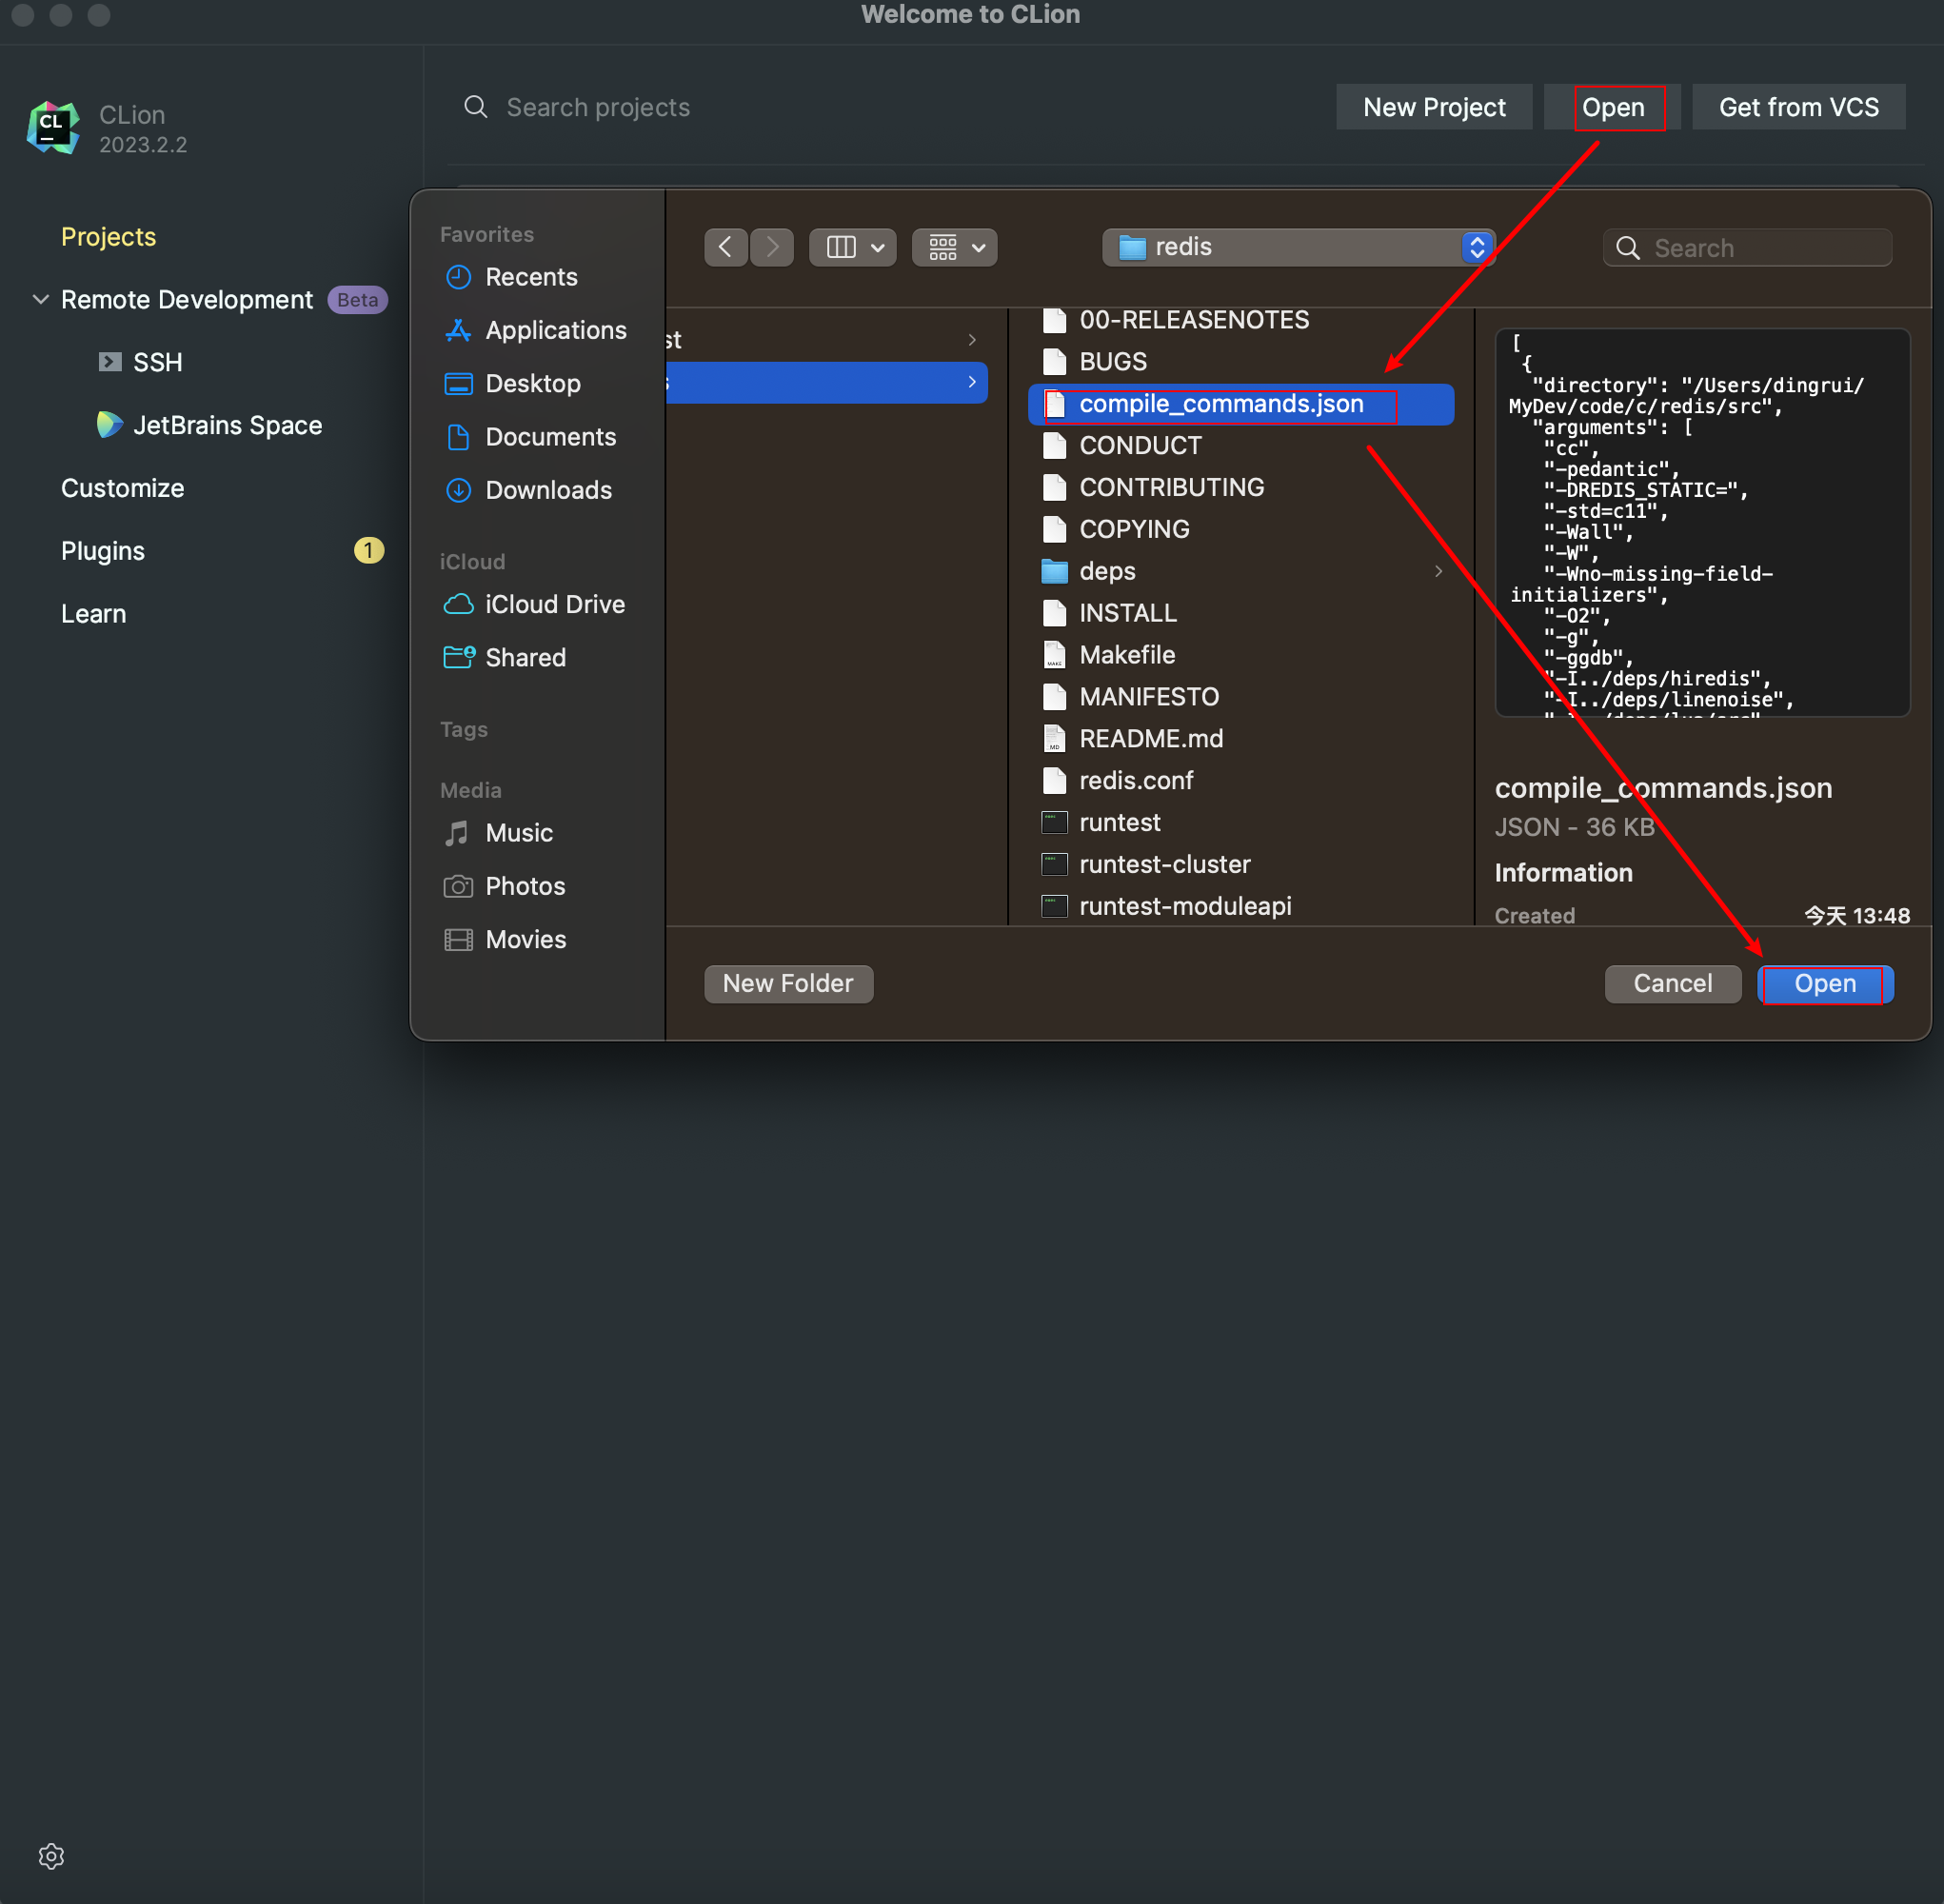
Task: Open the redis folder path popup
Action: click(x=1298, y=247)
